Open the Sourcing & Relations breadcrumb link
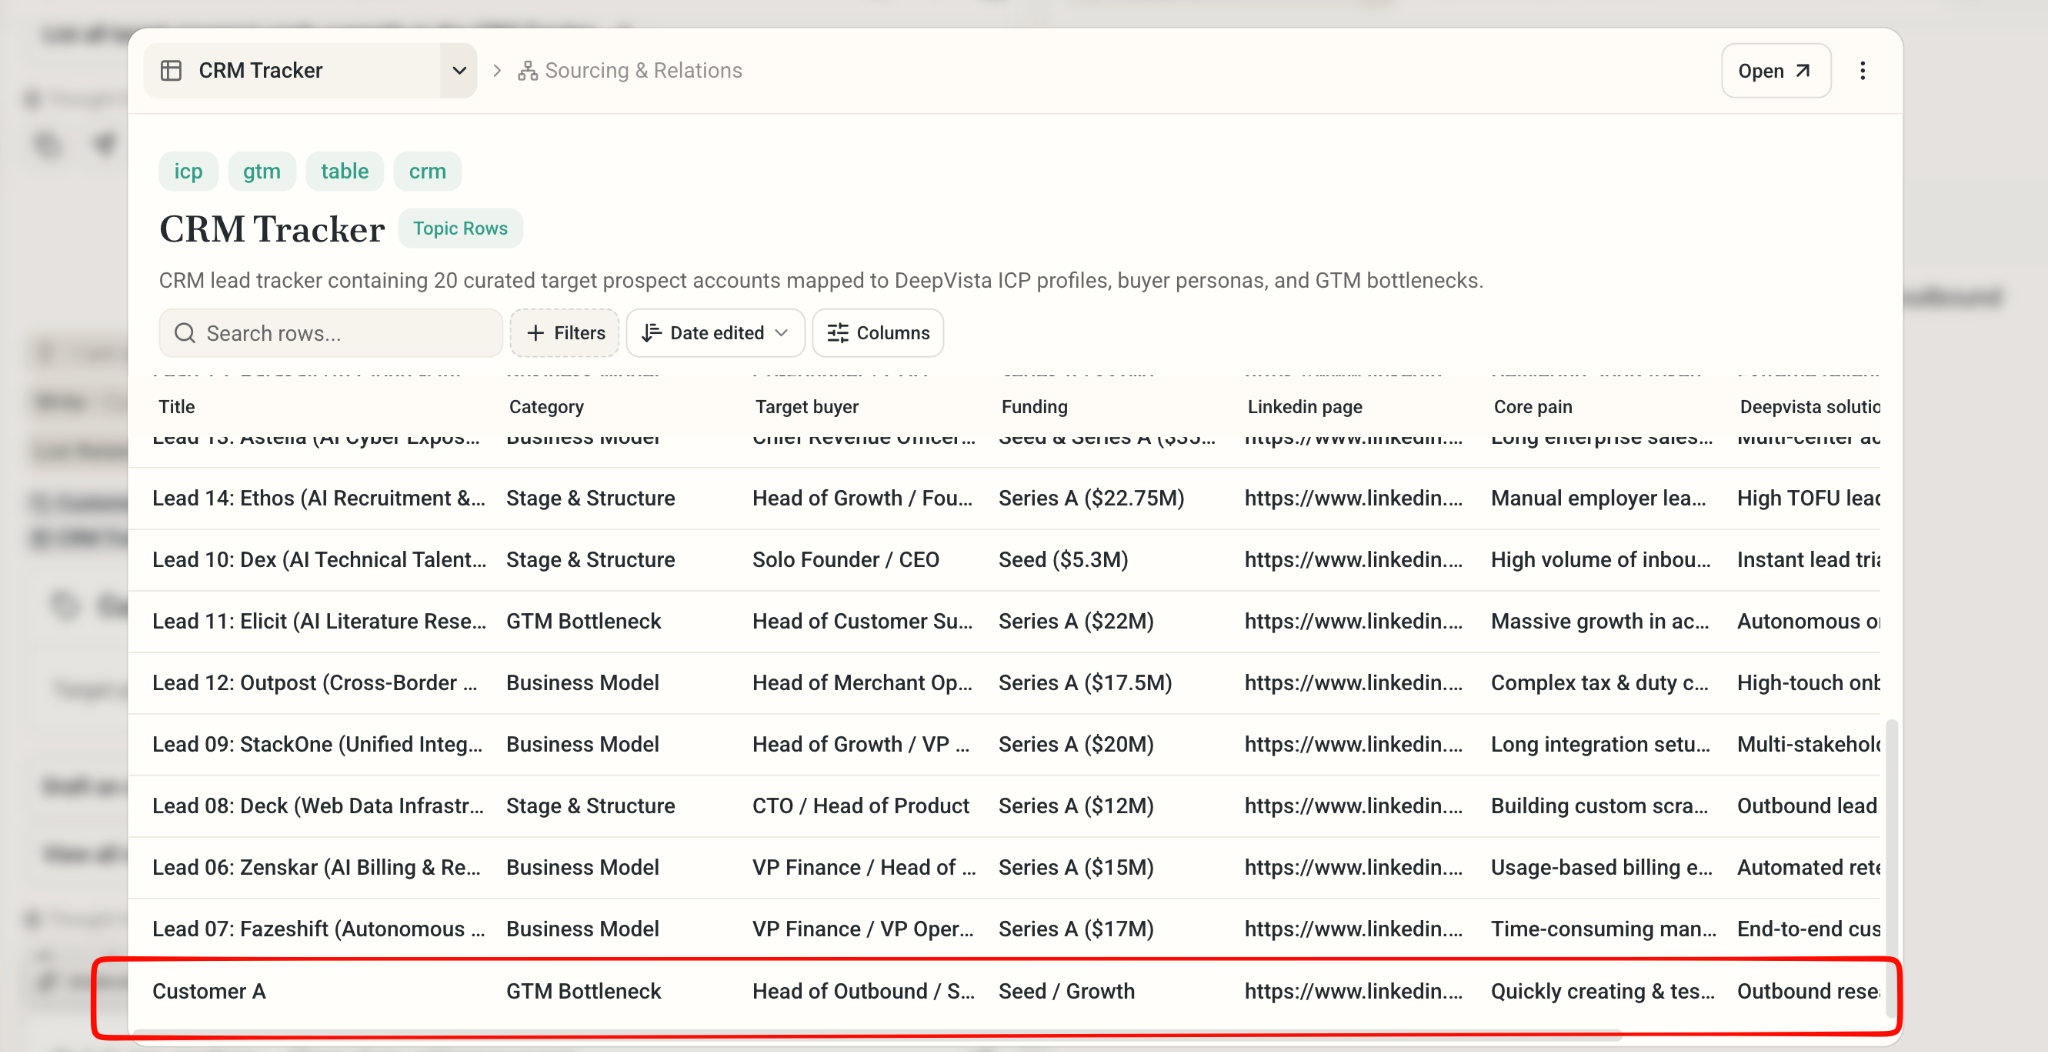Viewport: 2048px width, 1052px height. pos(643,71)
